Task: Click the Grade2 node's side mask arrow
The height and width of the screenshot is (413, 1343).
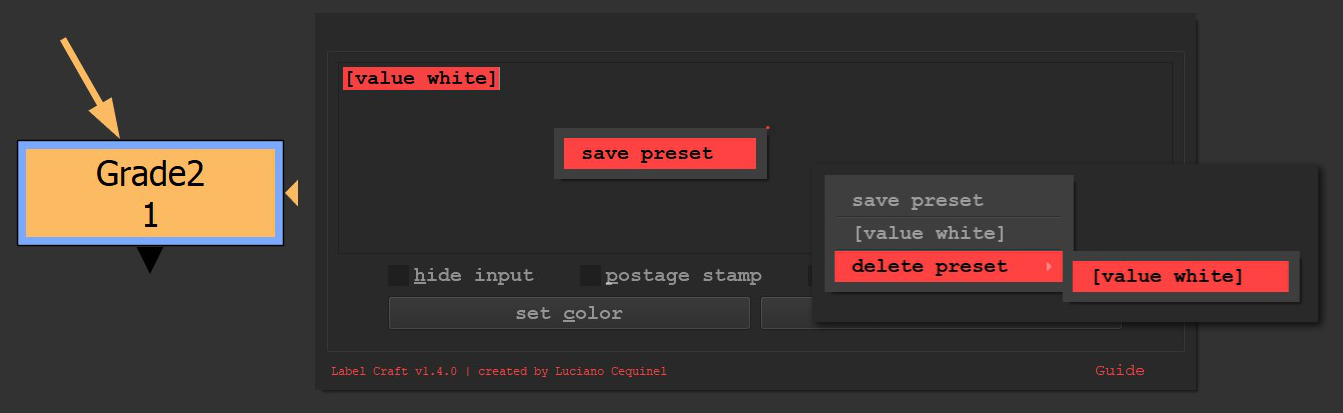Action: coord(292,193)
